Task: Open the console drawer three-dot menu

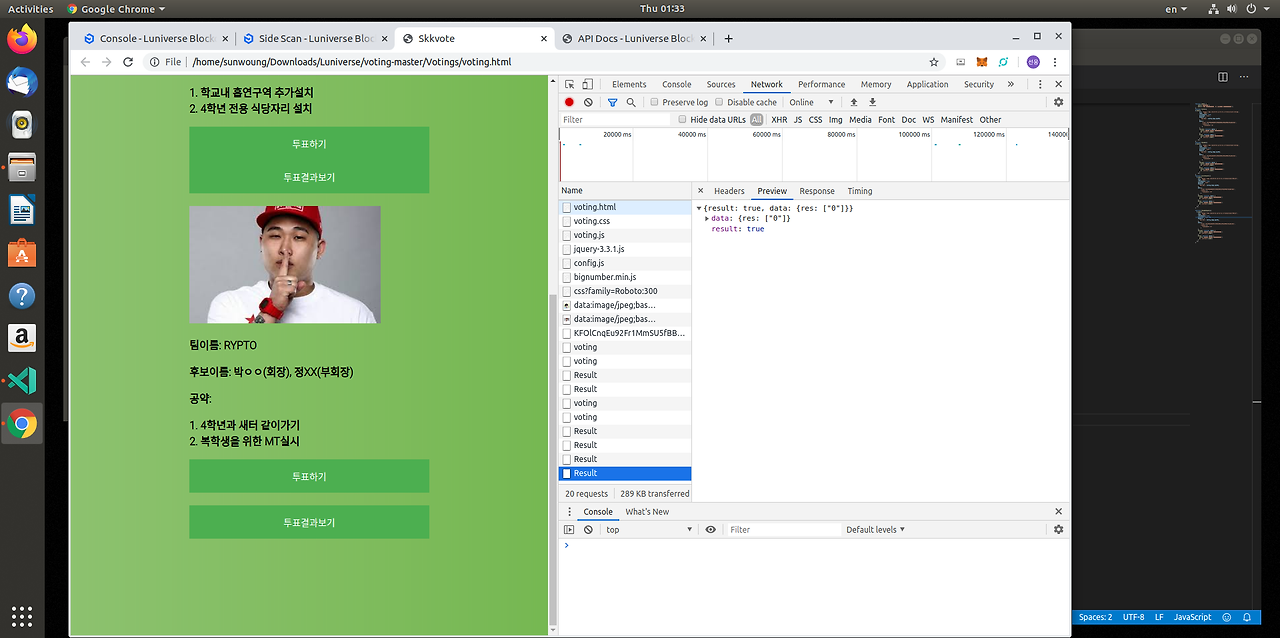Action: coord(570,512)
